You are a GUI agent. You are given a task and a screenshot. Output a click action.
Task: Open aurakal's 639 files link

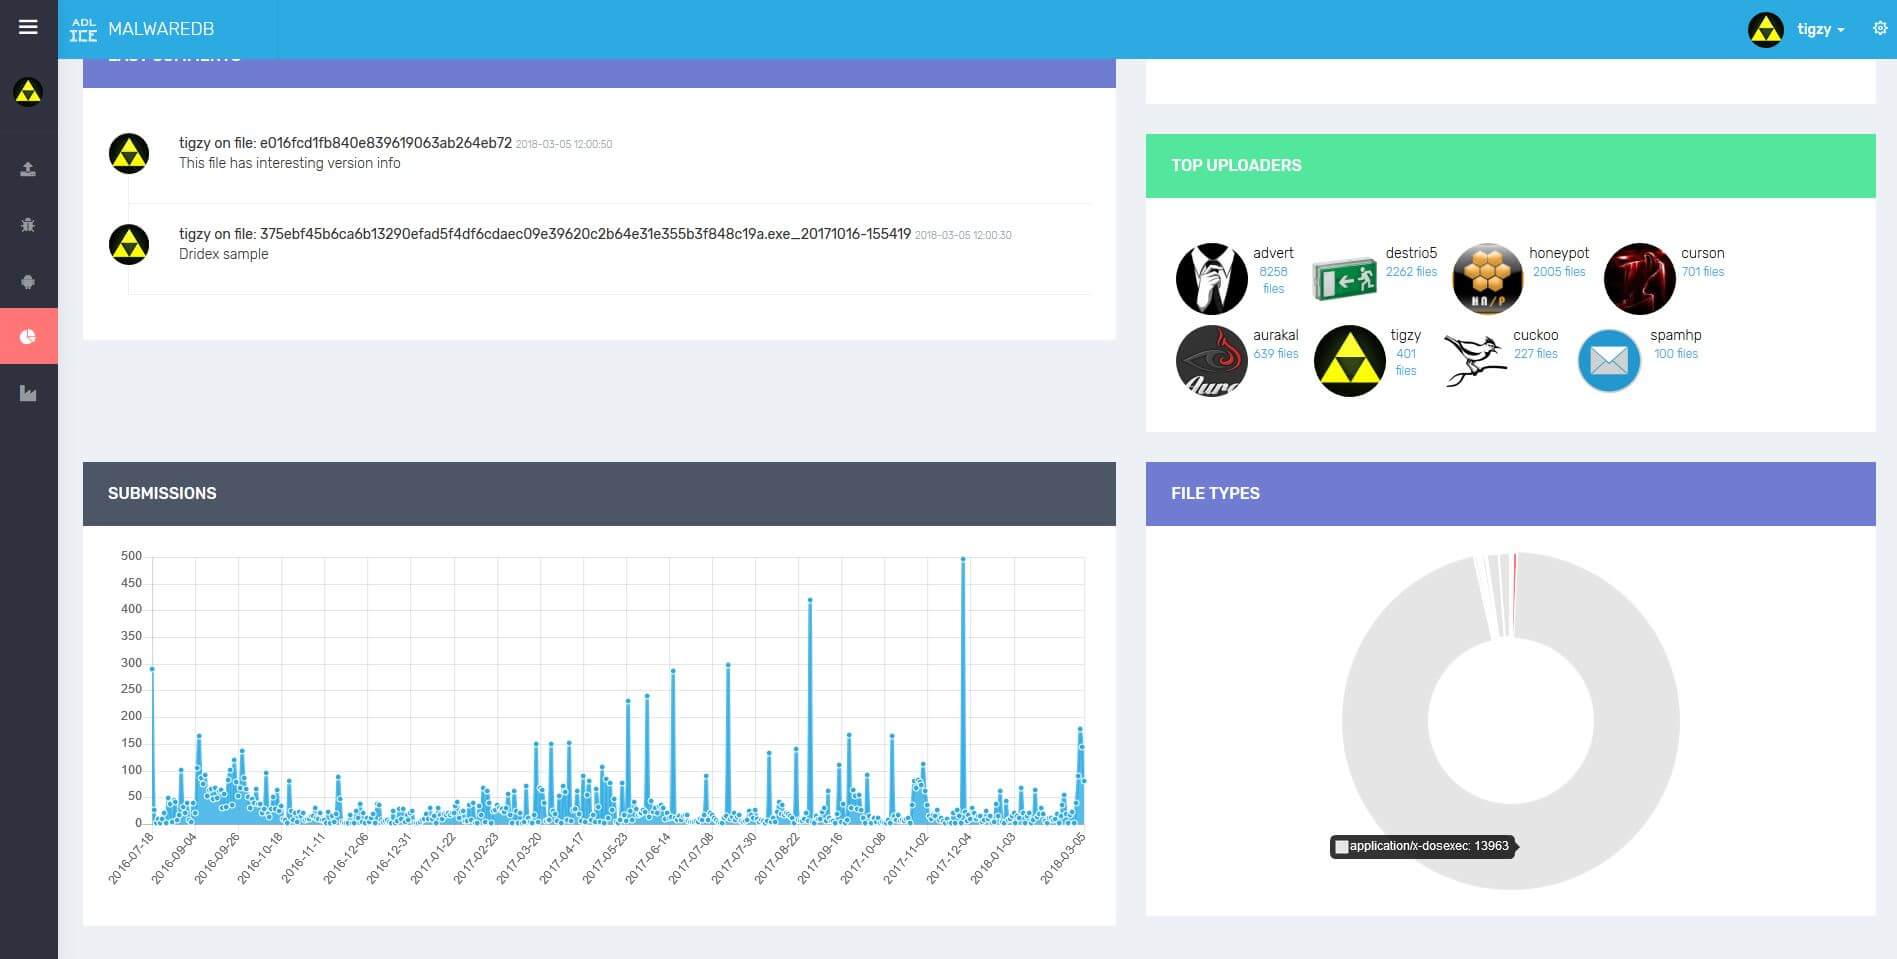(x=1275, y=354)
